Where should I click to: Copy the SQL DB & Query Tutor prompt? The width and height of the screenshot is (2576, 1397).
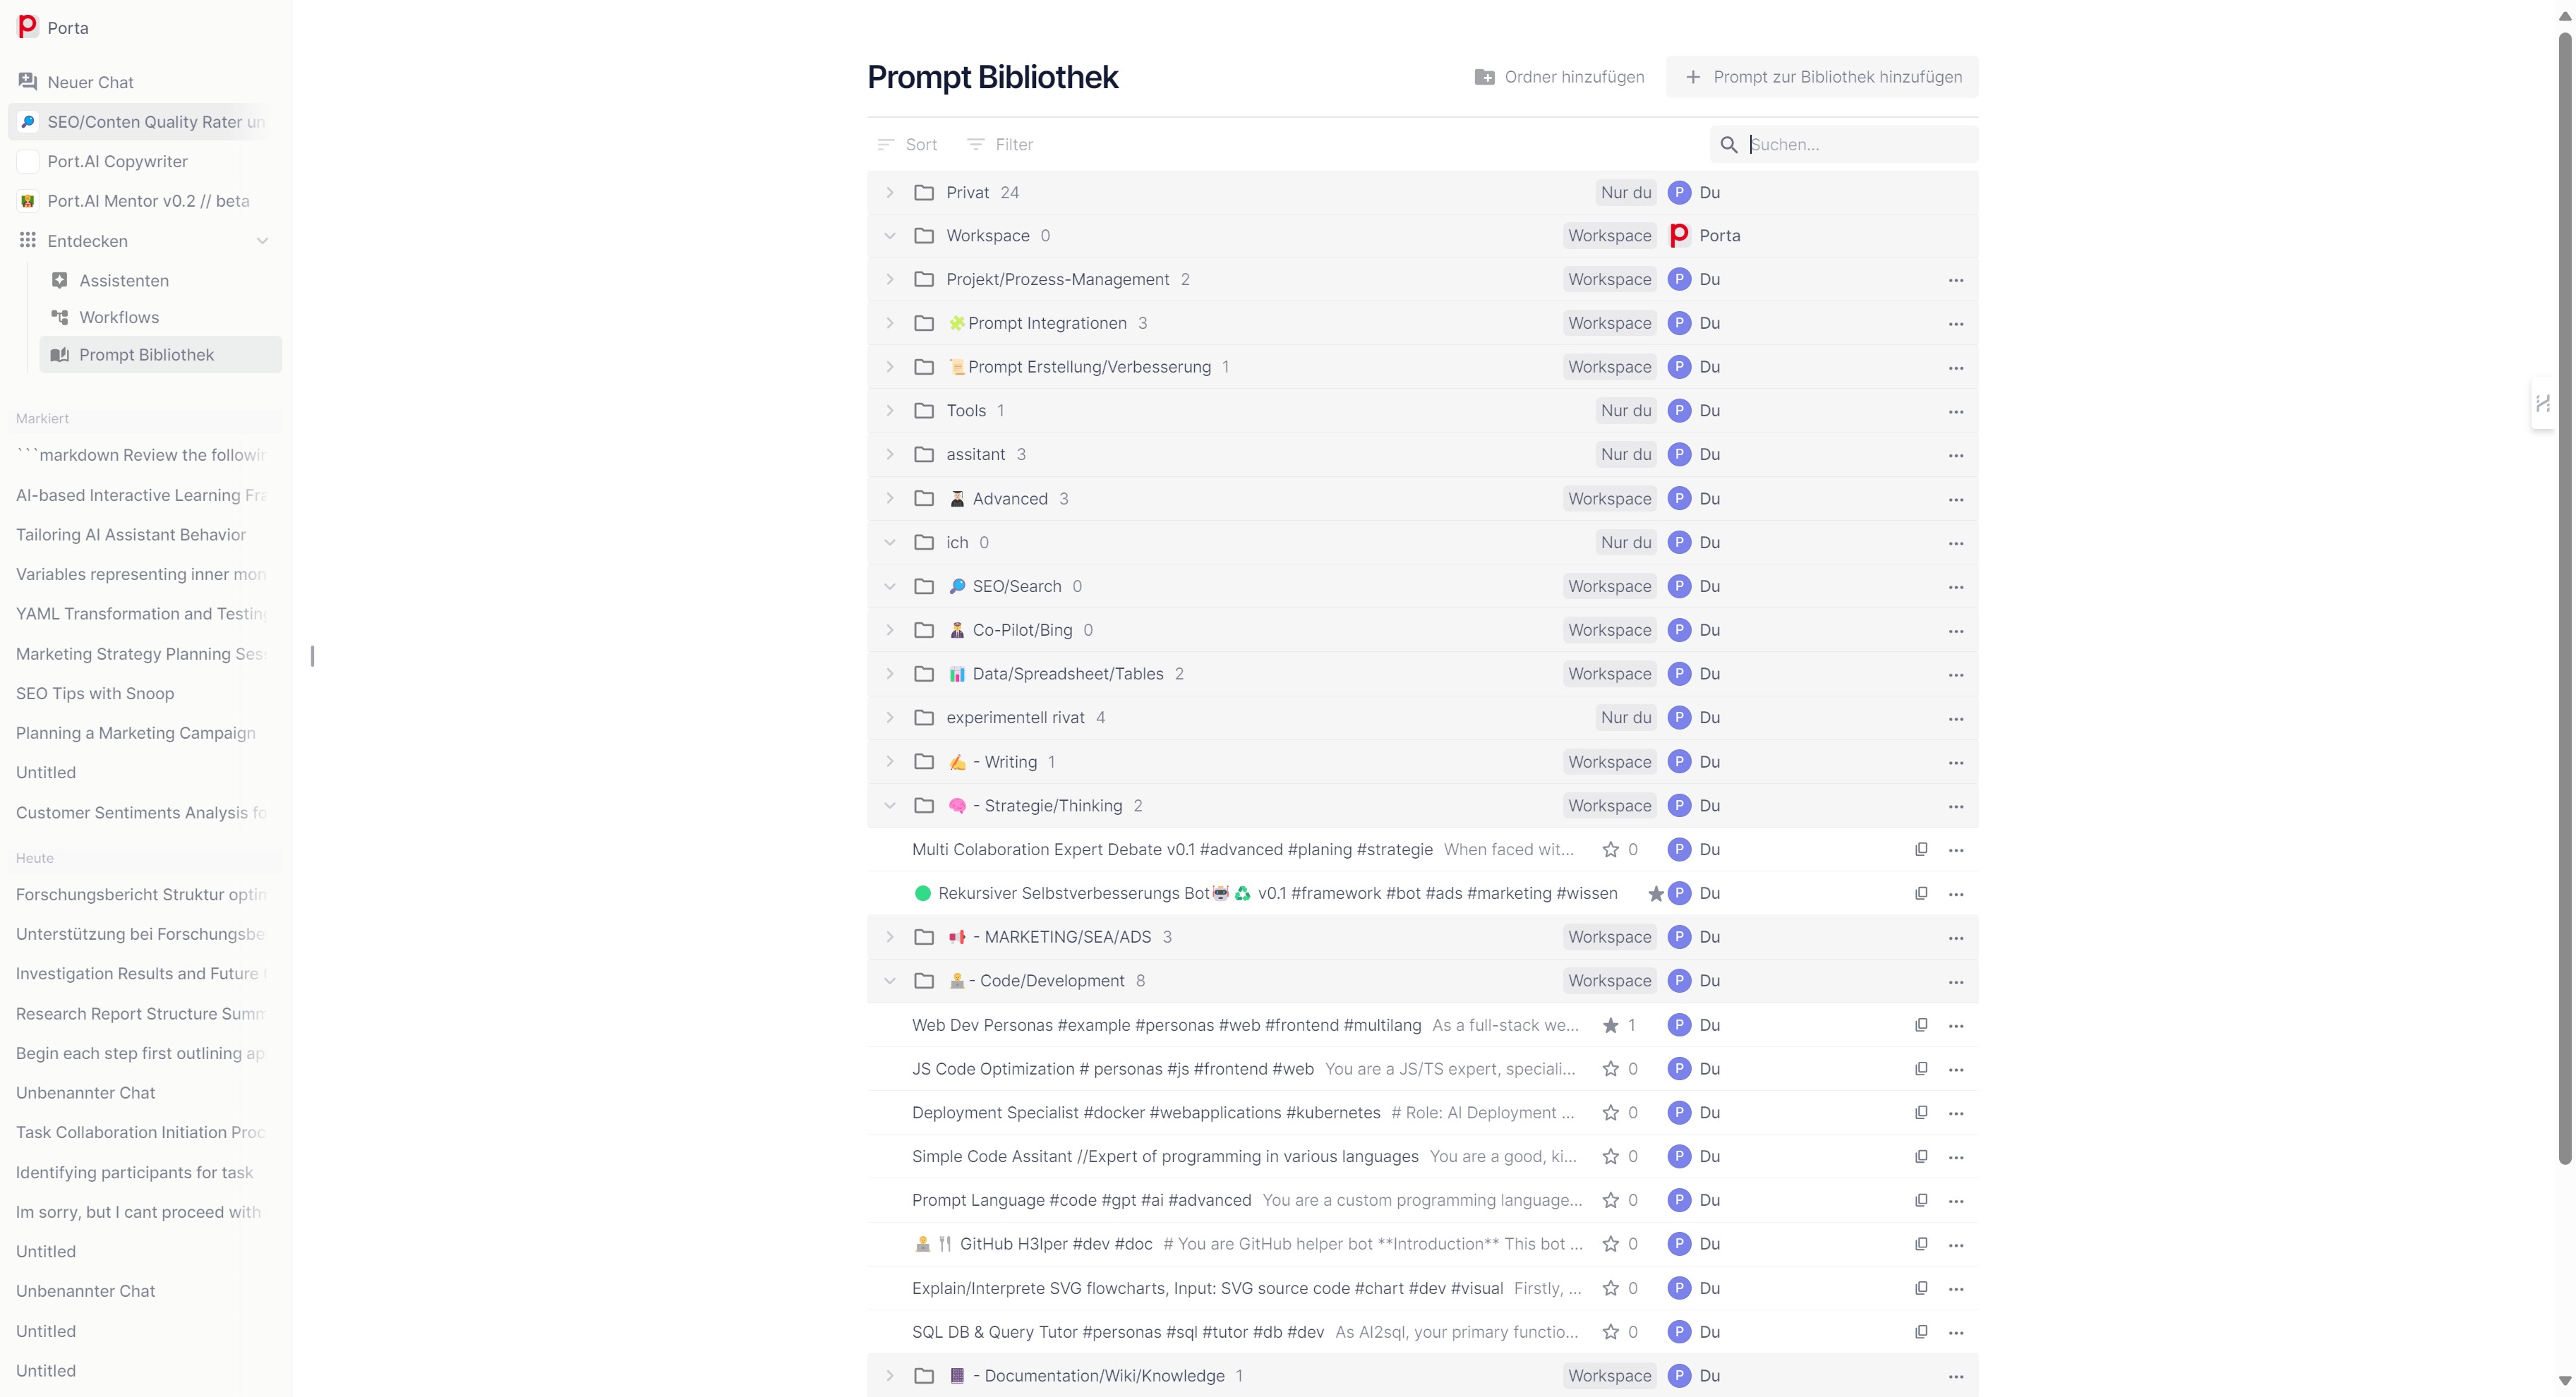click(x=1921, y=1332)
